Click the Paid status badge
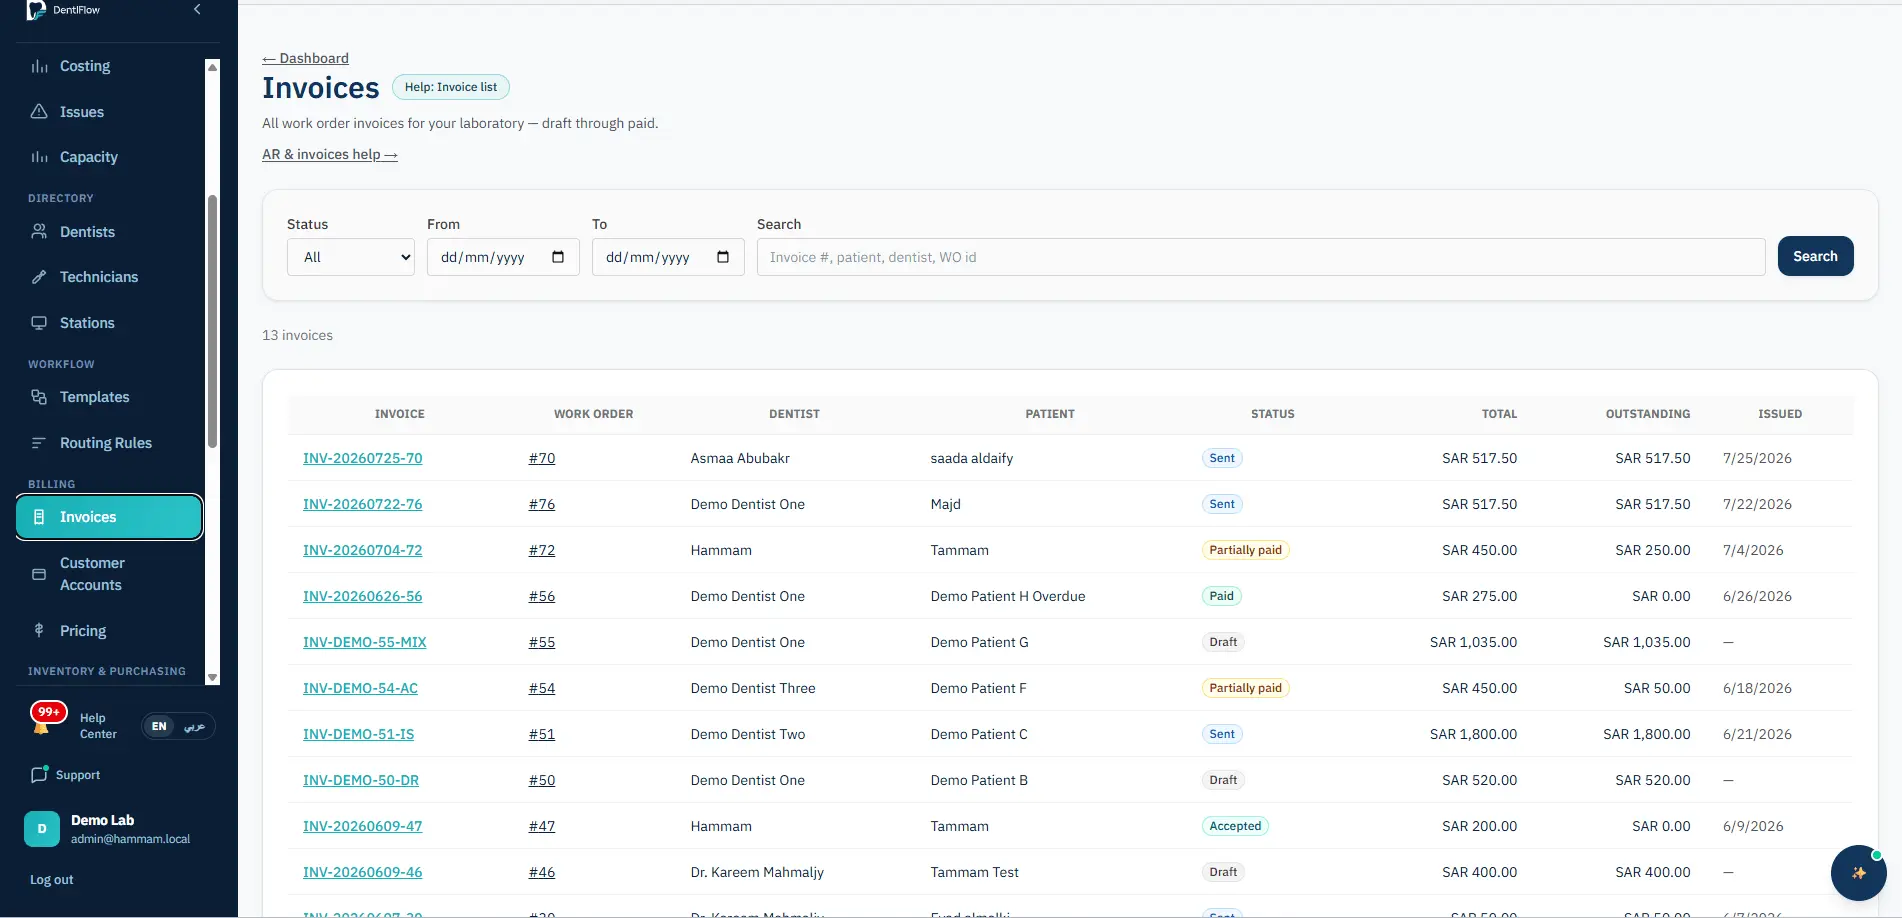 pos(1222,596)
